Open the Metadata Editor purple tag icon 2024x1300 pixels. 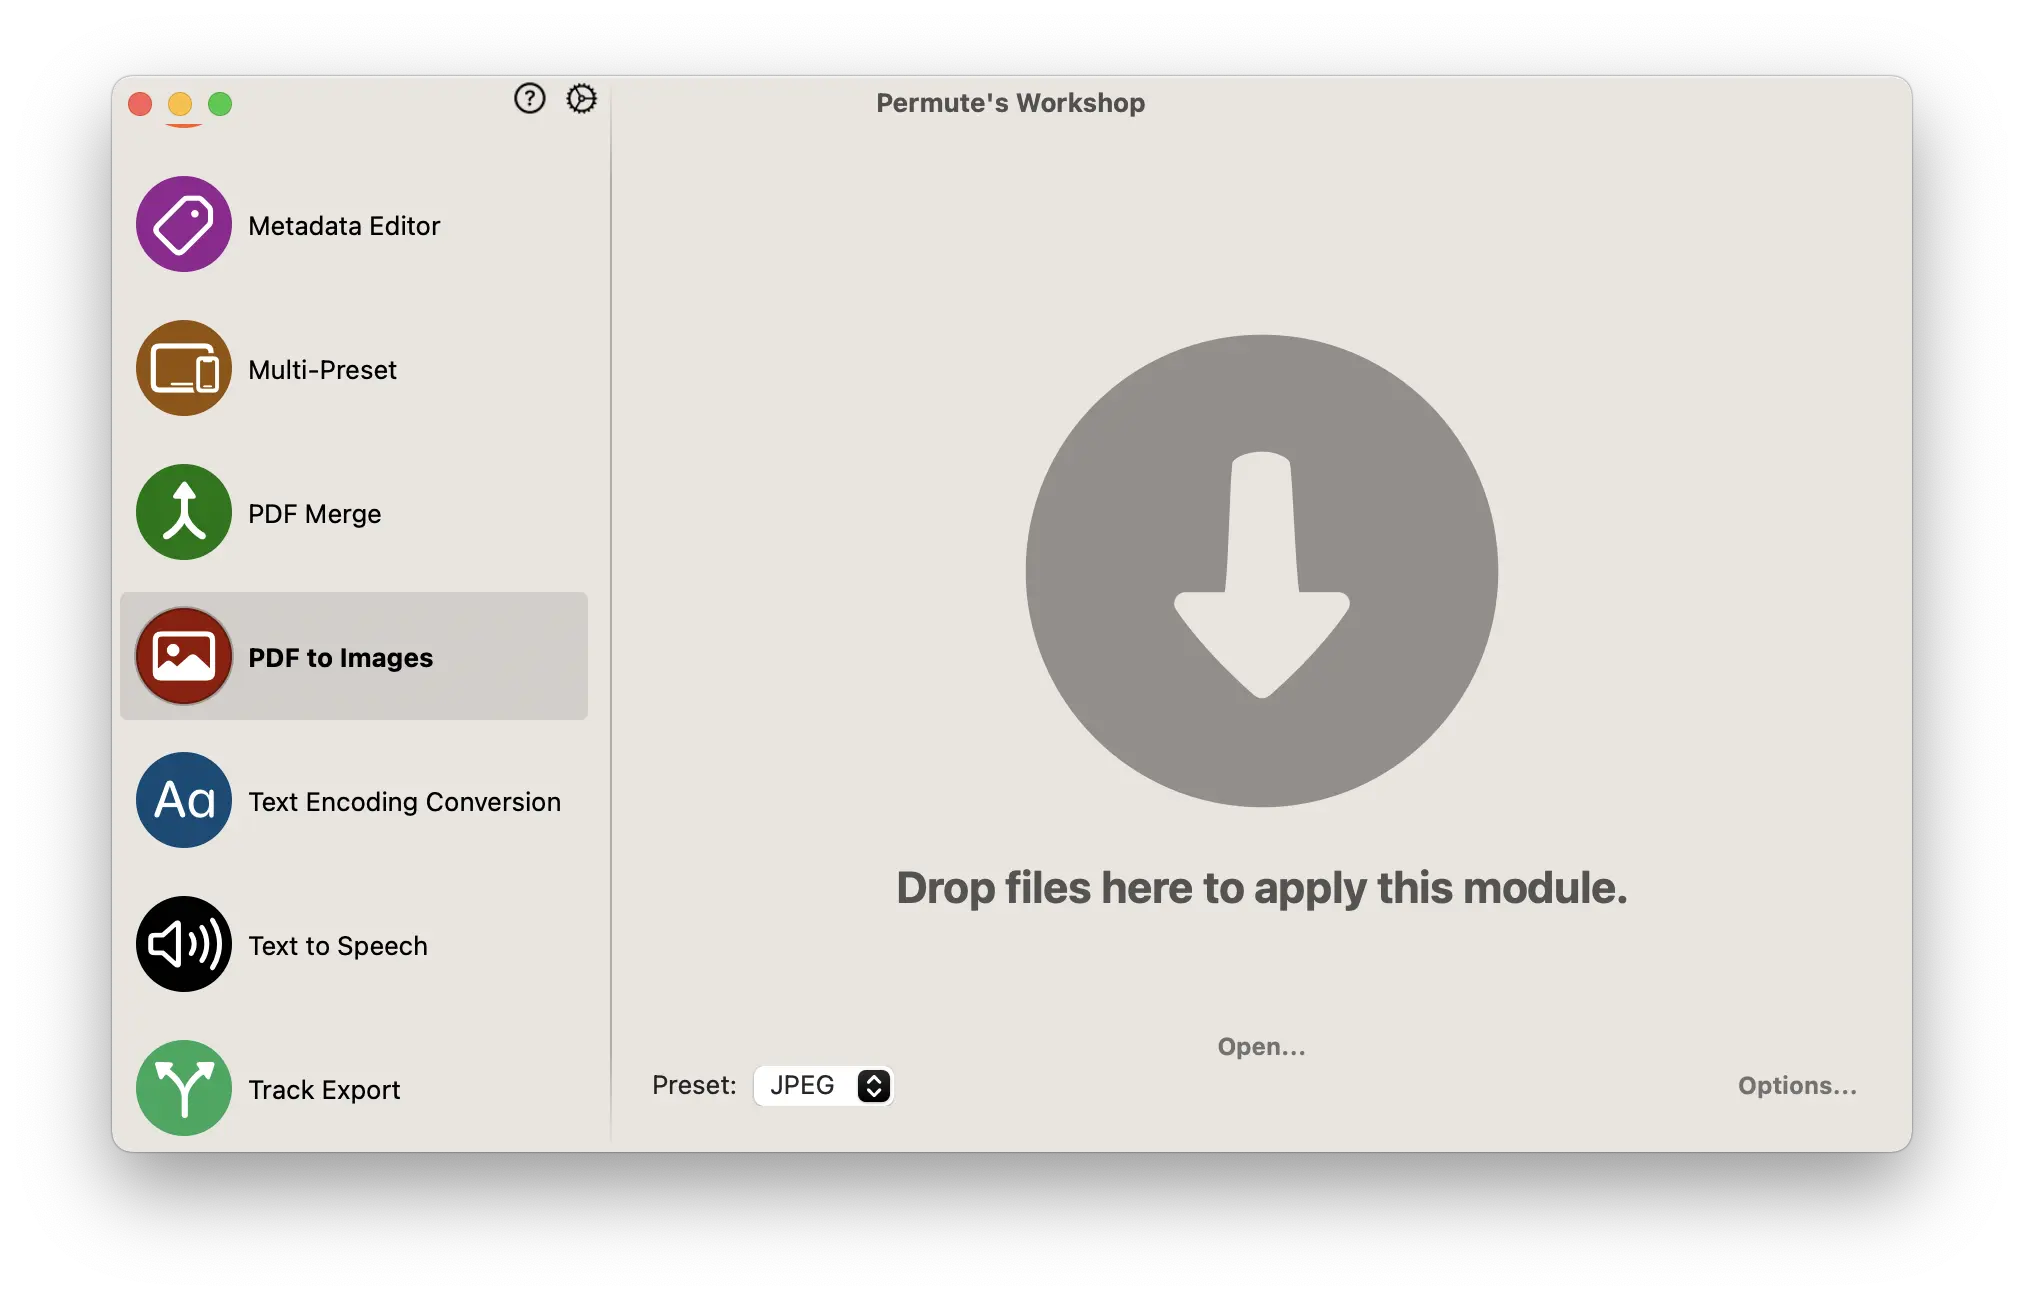[x=184, y=224]
